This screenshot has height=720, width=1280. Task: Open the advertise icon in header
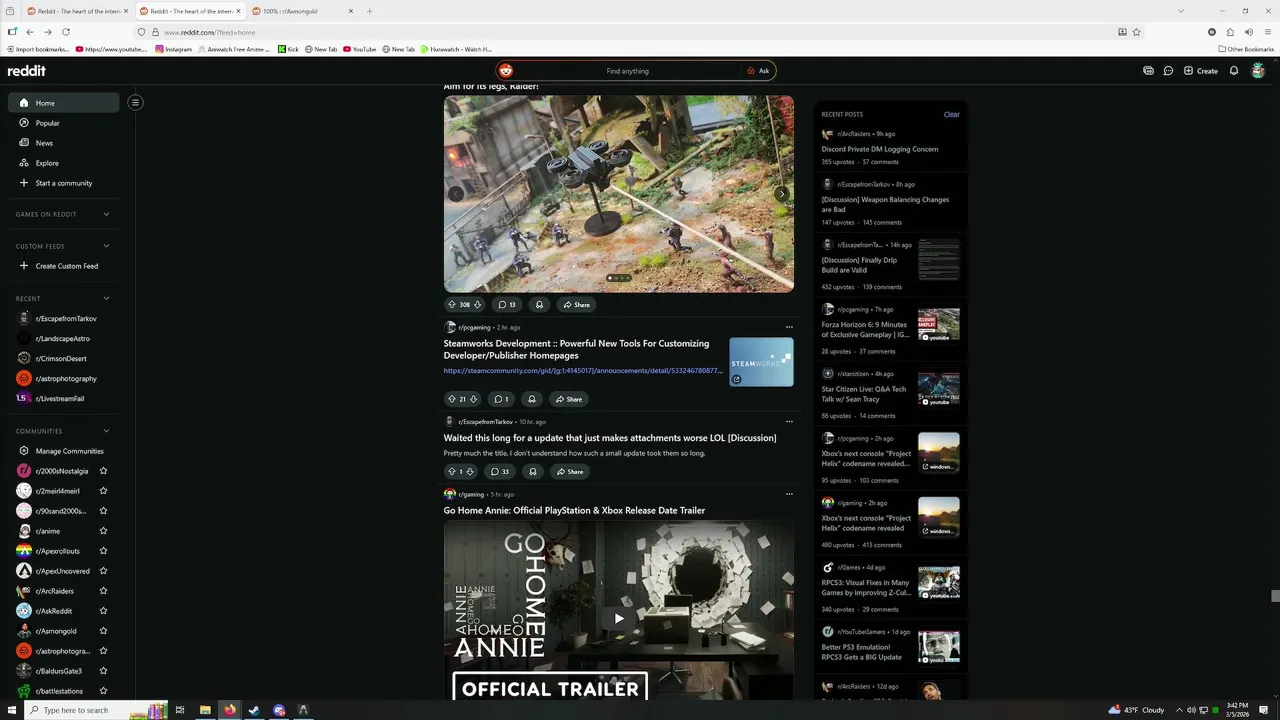[x=1148, y=71]
